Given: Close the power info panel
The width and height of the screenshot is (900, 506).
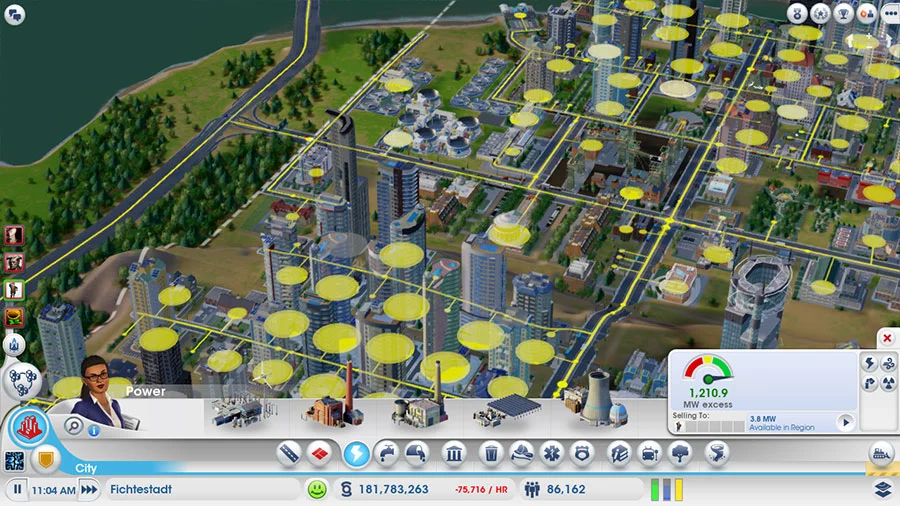Looking at the screenshot, I should (887, 338).
